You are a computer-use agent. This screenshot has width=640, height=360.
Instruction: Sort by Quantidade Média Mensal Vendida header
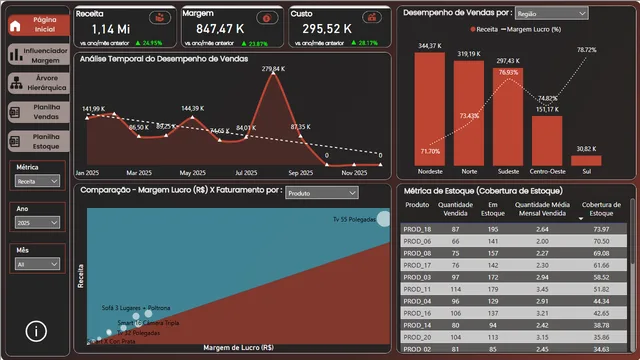tap(542, 209)
